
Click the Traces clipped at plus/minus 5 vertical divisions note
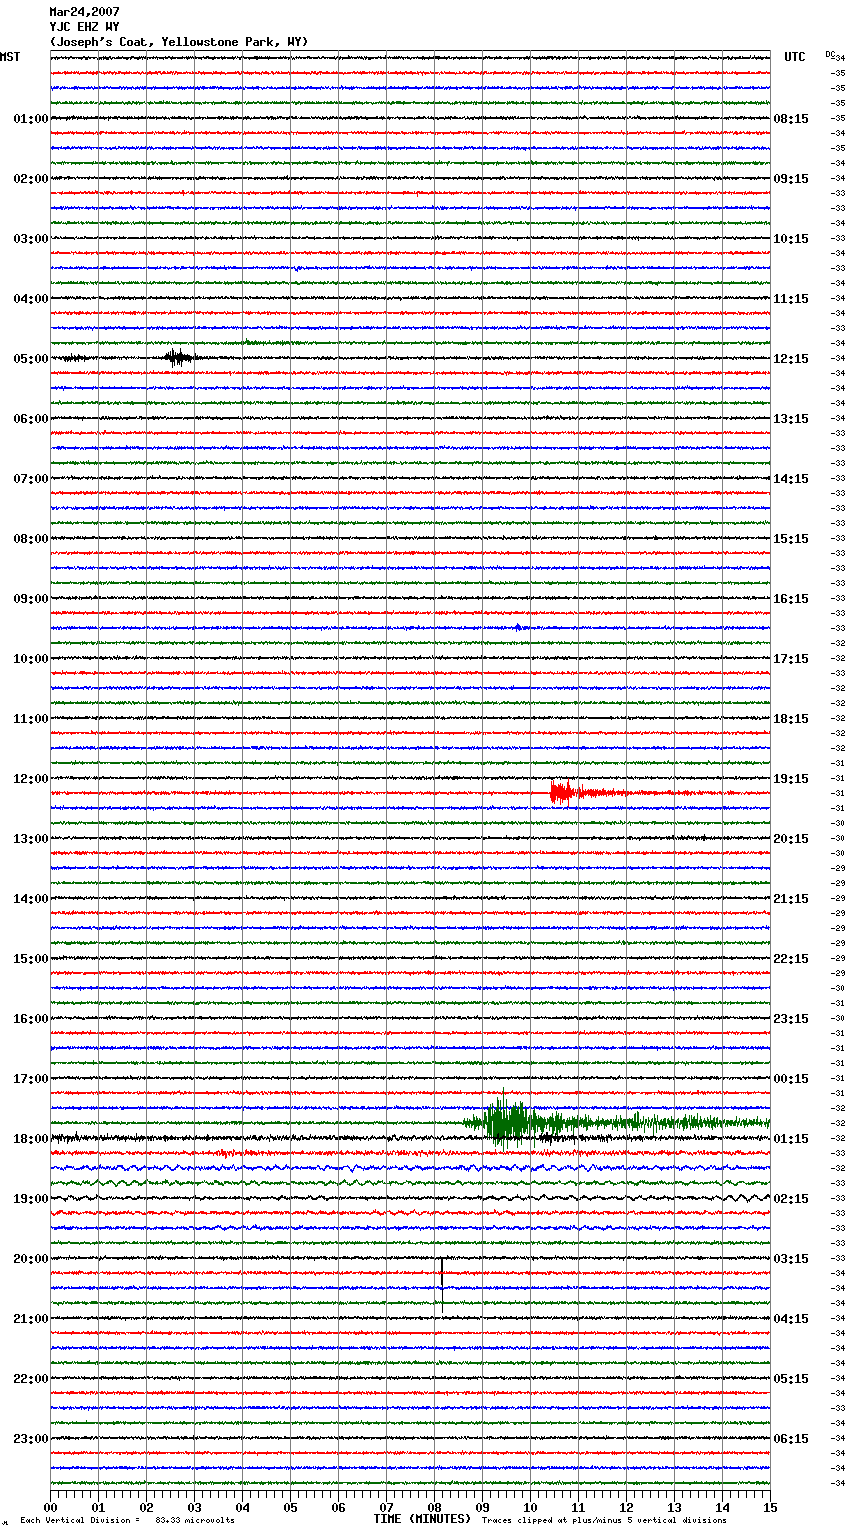(x=604, y=1521)
